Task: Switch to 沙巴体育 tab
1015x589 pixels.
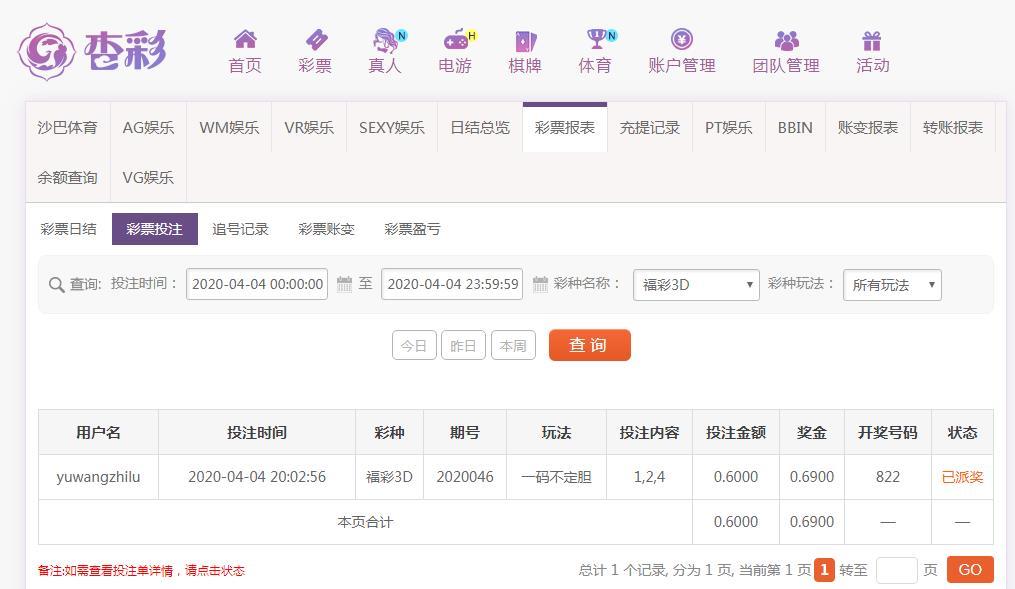Action: tap(67, 128)
